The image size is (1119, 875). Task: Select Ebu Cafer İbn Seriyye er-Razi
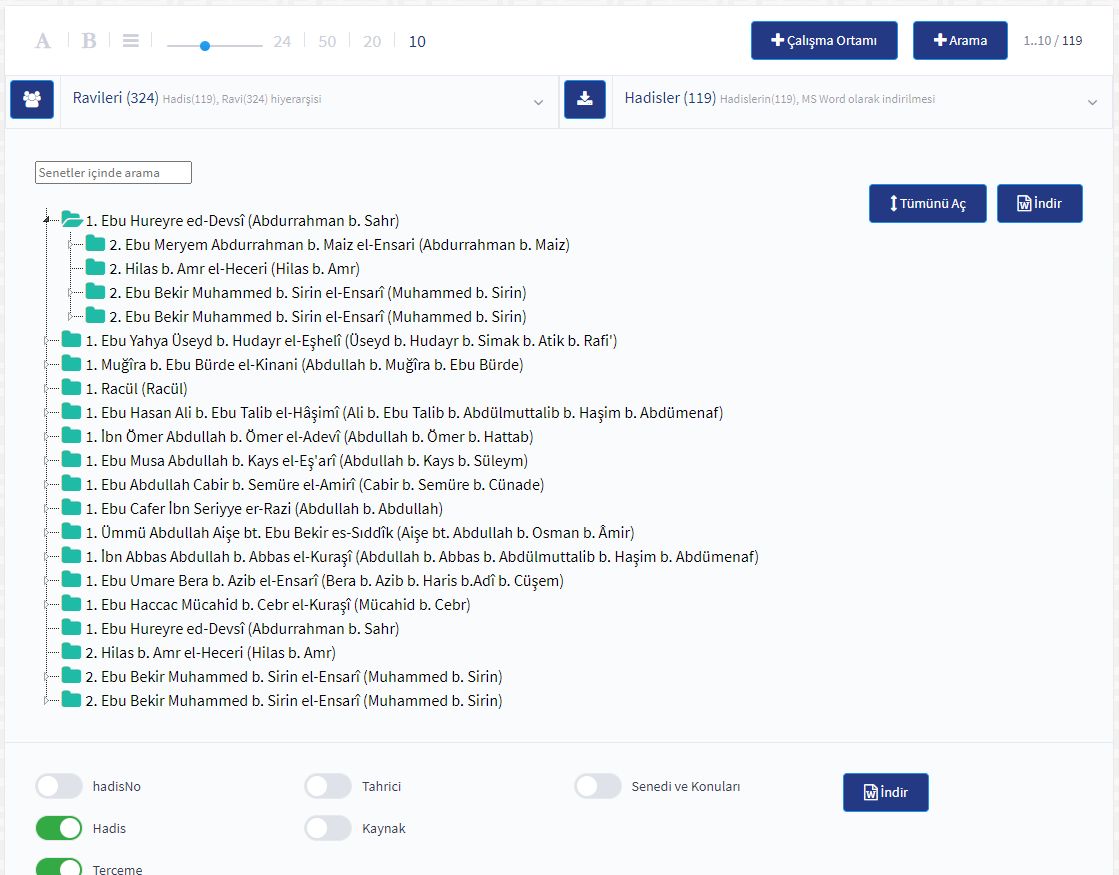tap(264, 508)
